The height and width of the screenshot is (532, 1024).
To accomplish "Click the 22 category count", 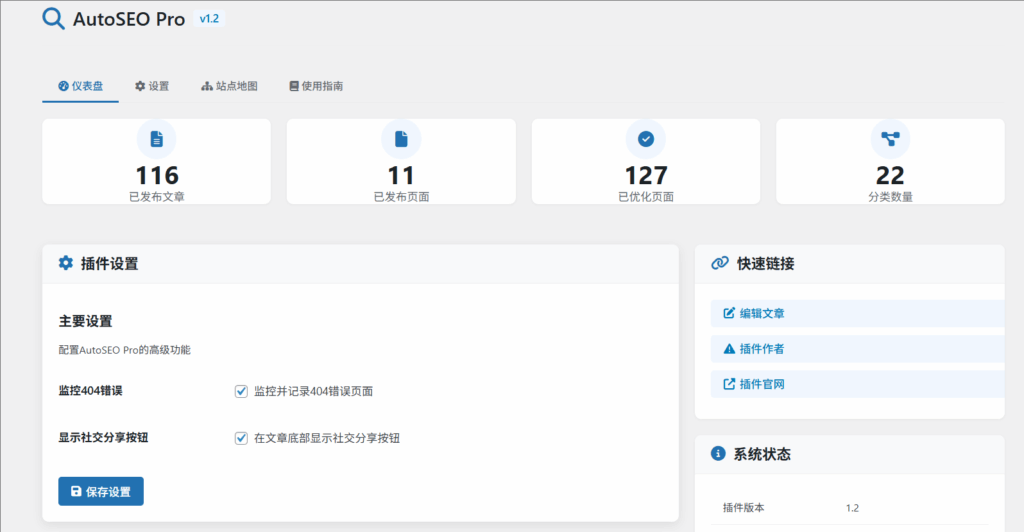I will pyautogui.click(x=890, y=176).
